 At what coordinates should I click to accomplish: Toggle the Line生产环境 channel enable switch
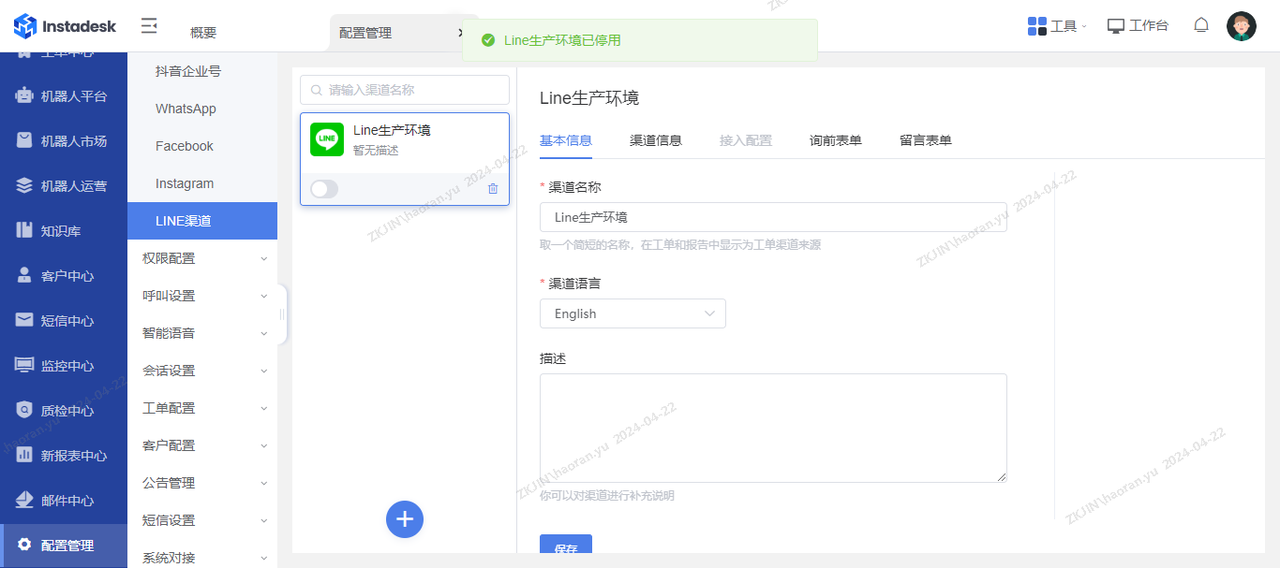(324, 189)
